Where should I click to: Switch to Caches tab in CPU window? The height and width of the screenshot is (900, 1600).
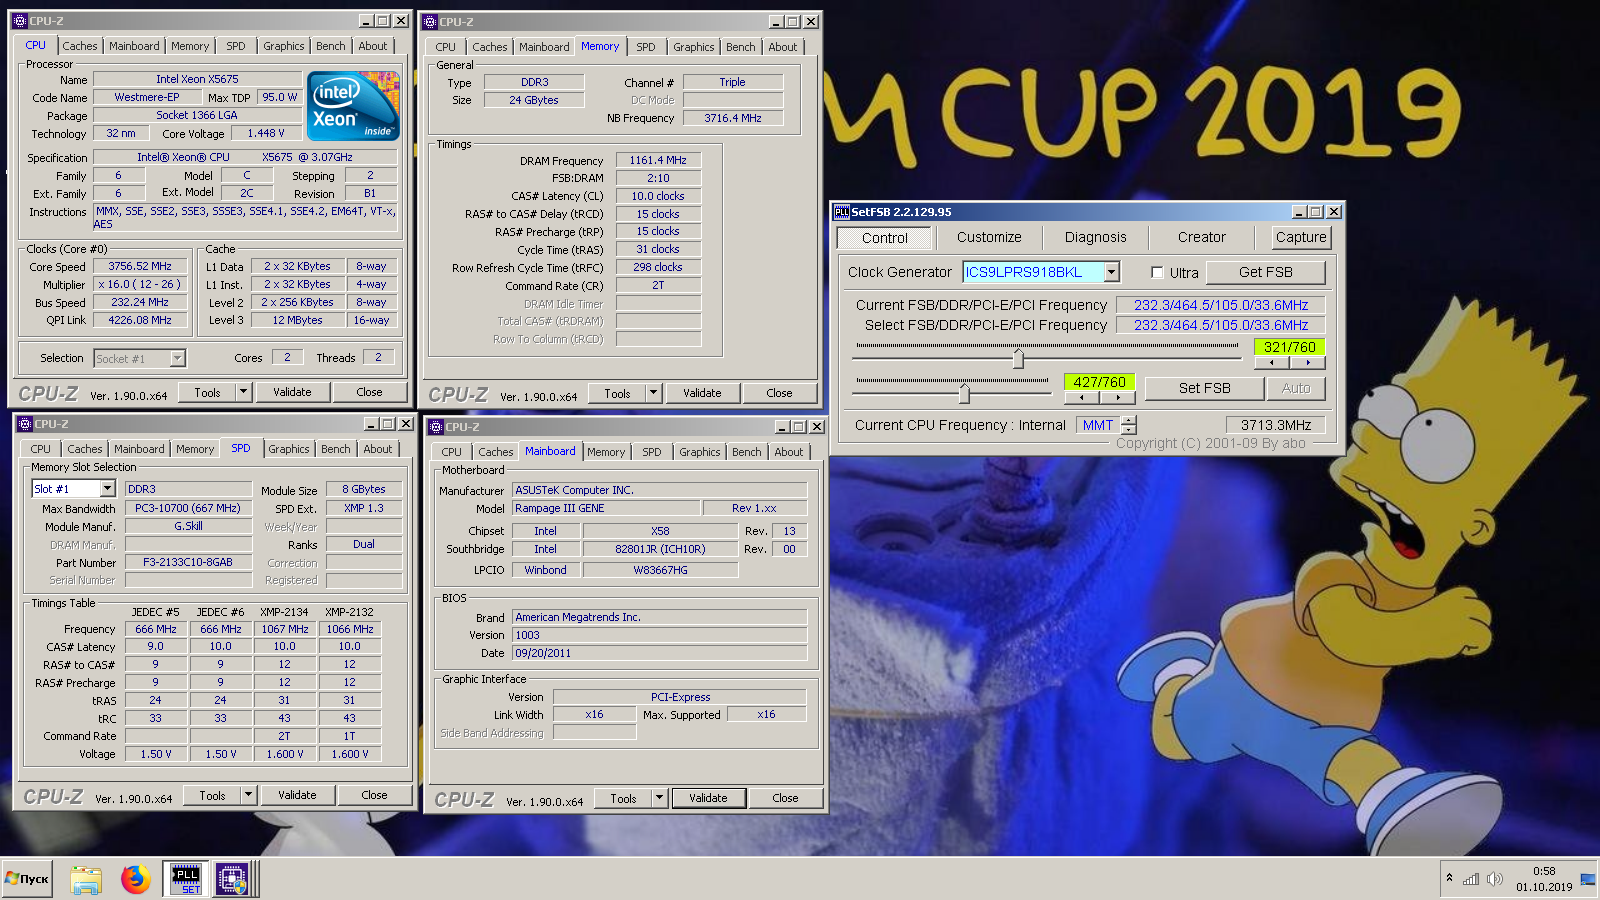pyautogui.click(x=80, y=46)
